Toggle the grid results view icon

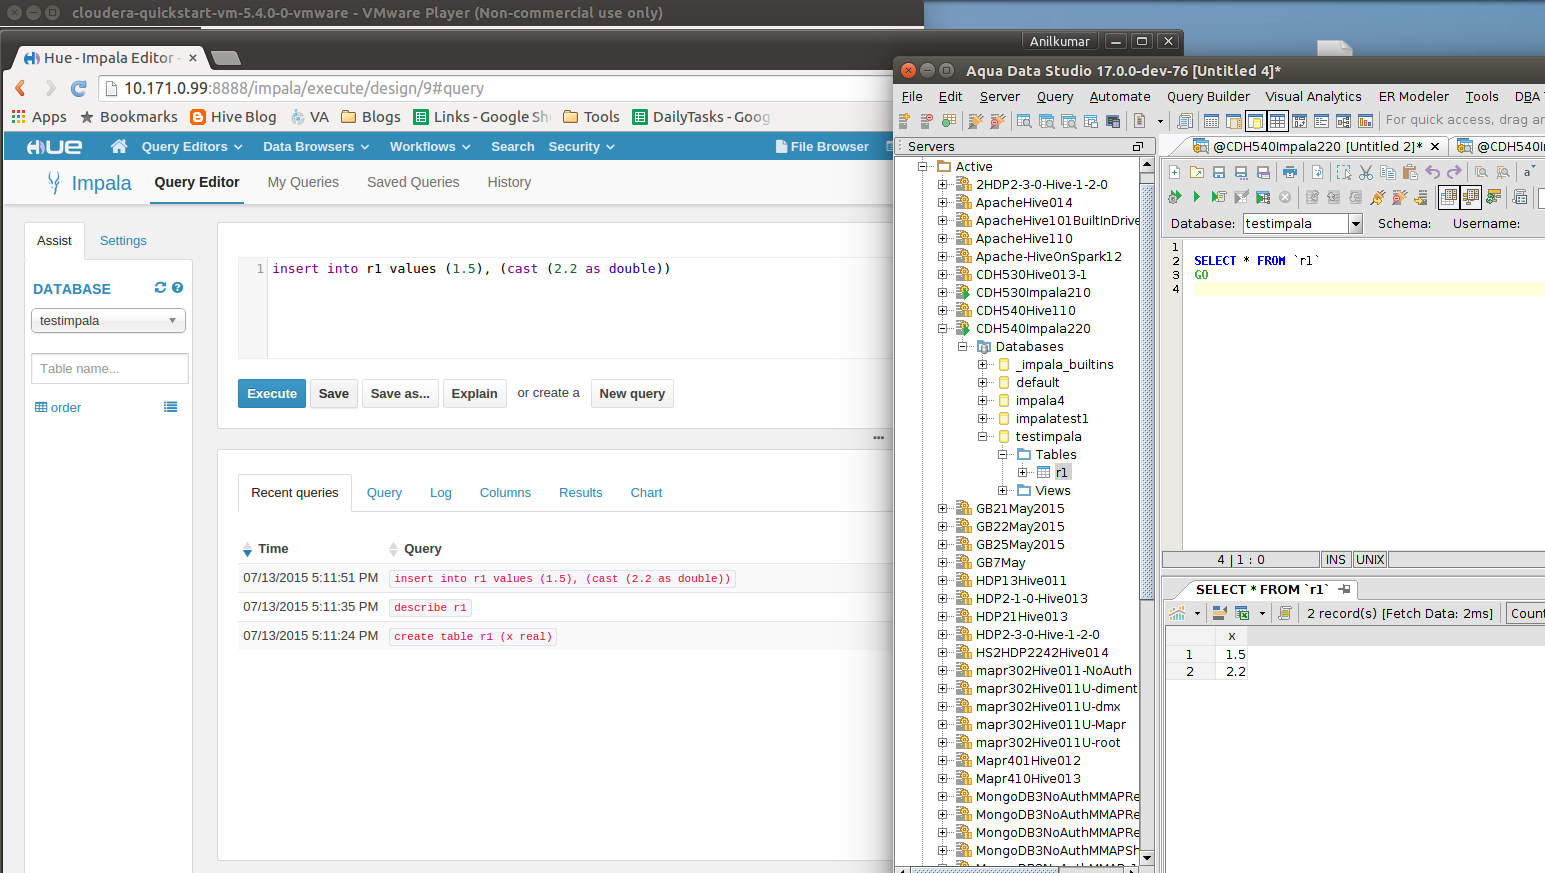(1450, 197)
